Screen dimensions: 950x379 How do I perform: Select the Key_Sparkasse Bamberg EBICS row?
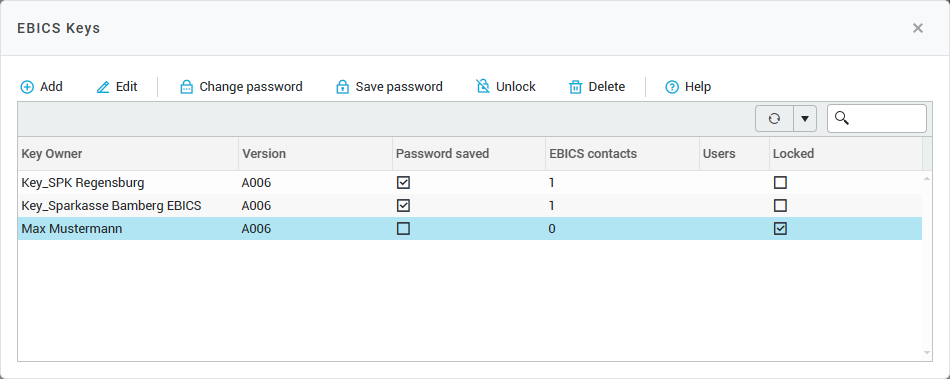470,206
